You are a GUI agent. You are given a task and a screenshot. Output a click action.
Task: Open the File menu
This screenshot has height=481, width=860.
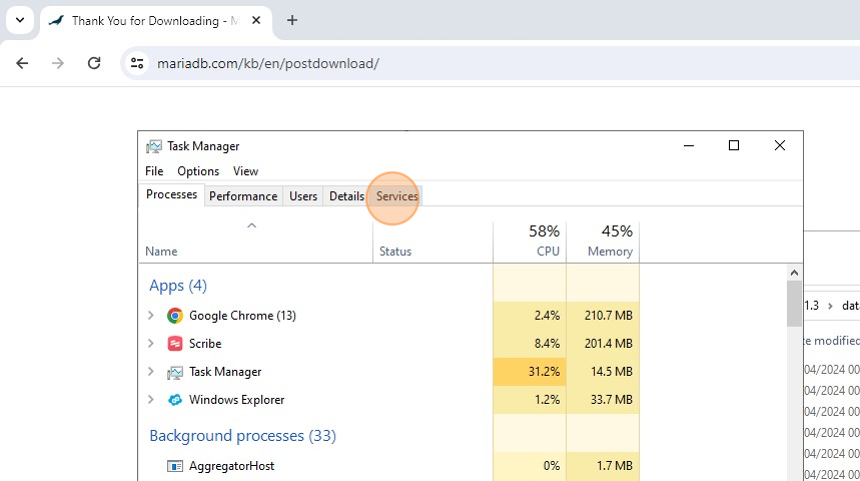point(154,171)
